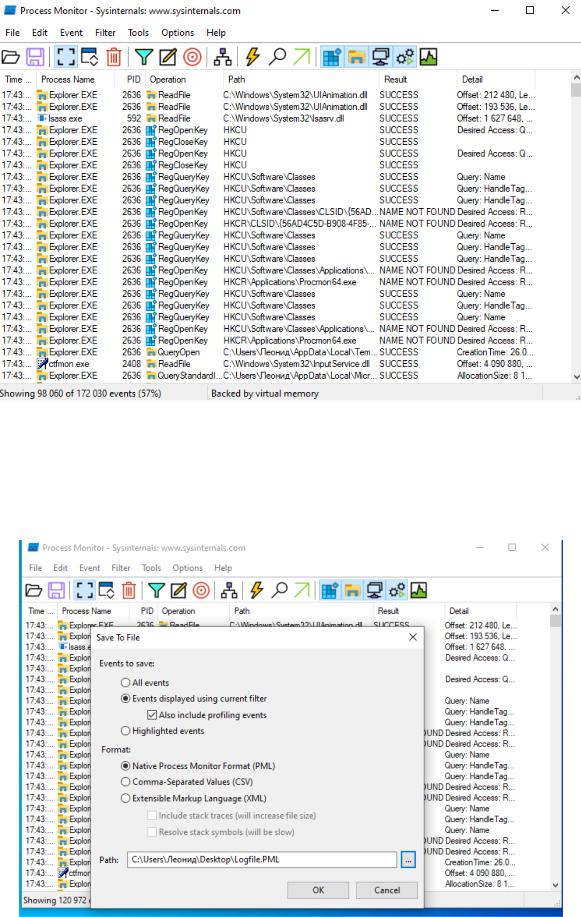Click profiling chart icon in window behind Save dialog
Screen dimensions: 581x917
(418, 590)
